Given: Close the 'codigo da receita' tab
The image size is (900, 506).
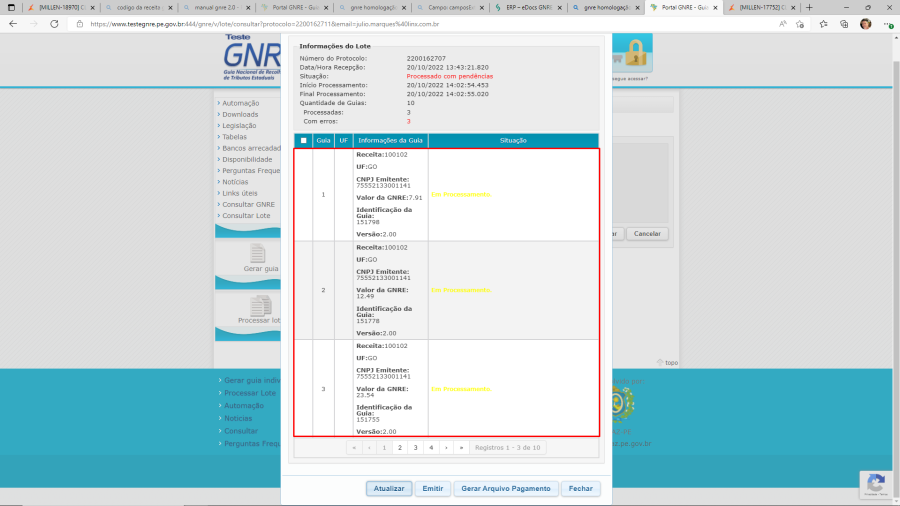Looking at the screenshot, I should coord(170,7).
